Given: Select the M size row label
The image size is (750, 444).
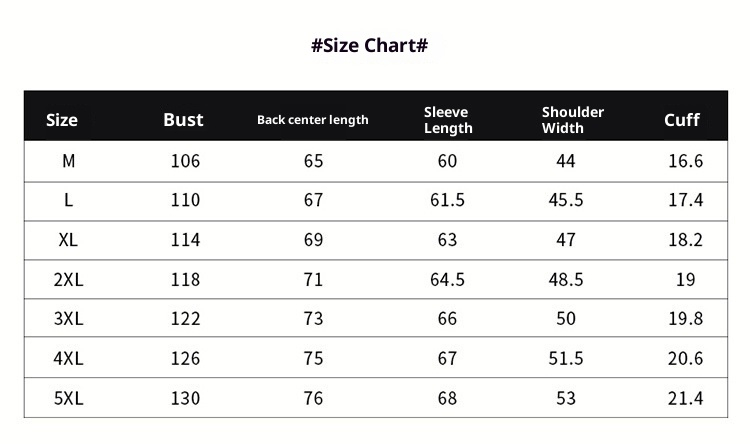Looking at the screenshot, I should 68,161.
